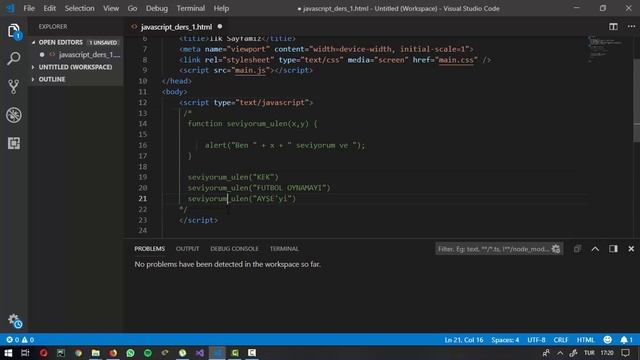
Task: Open the Extensions view
Action: point(13,143)
